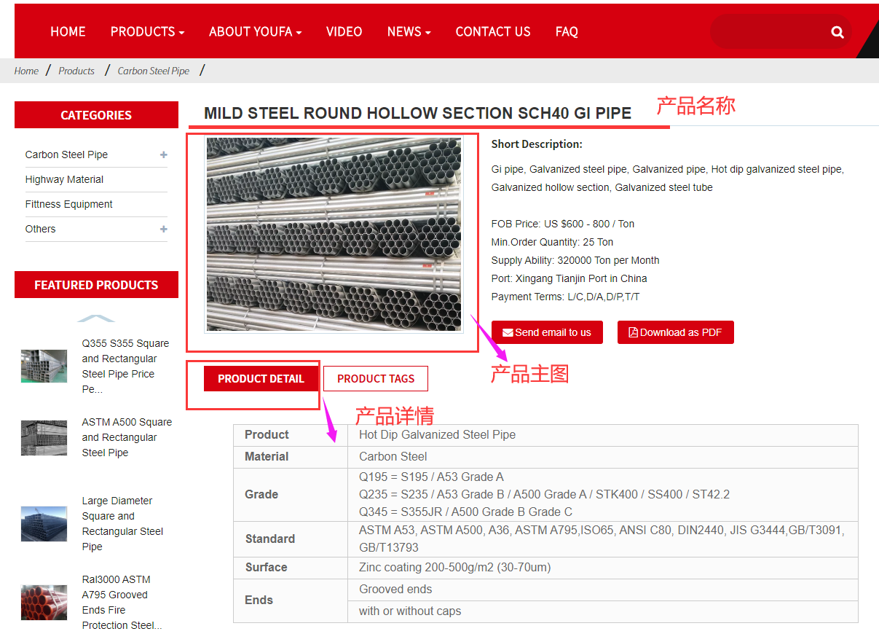This screenshot has height=634, width=879.
Task: Expand the Others category plus icon
Action: point(163,229)
